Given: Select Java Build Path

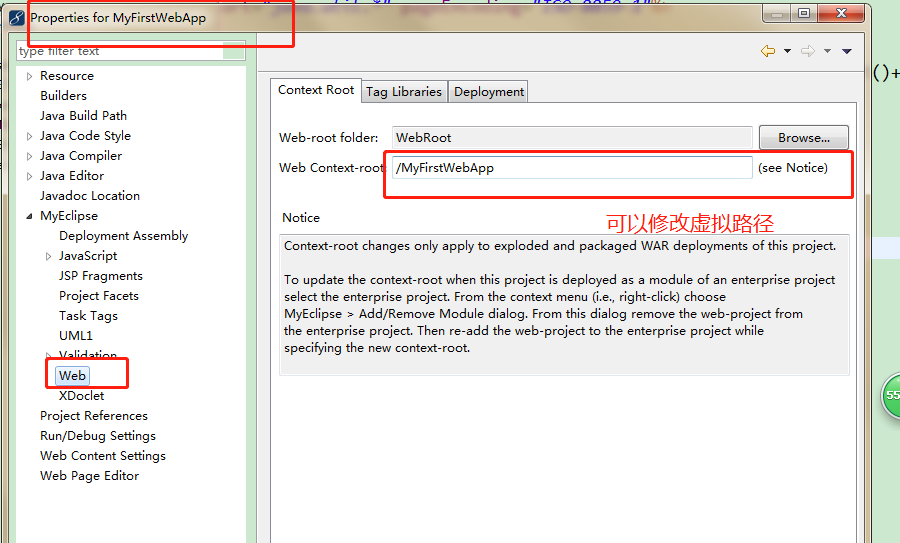Looking at the screenshot, I should (x=83, y=116).
